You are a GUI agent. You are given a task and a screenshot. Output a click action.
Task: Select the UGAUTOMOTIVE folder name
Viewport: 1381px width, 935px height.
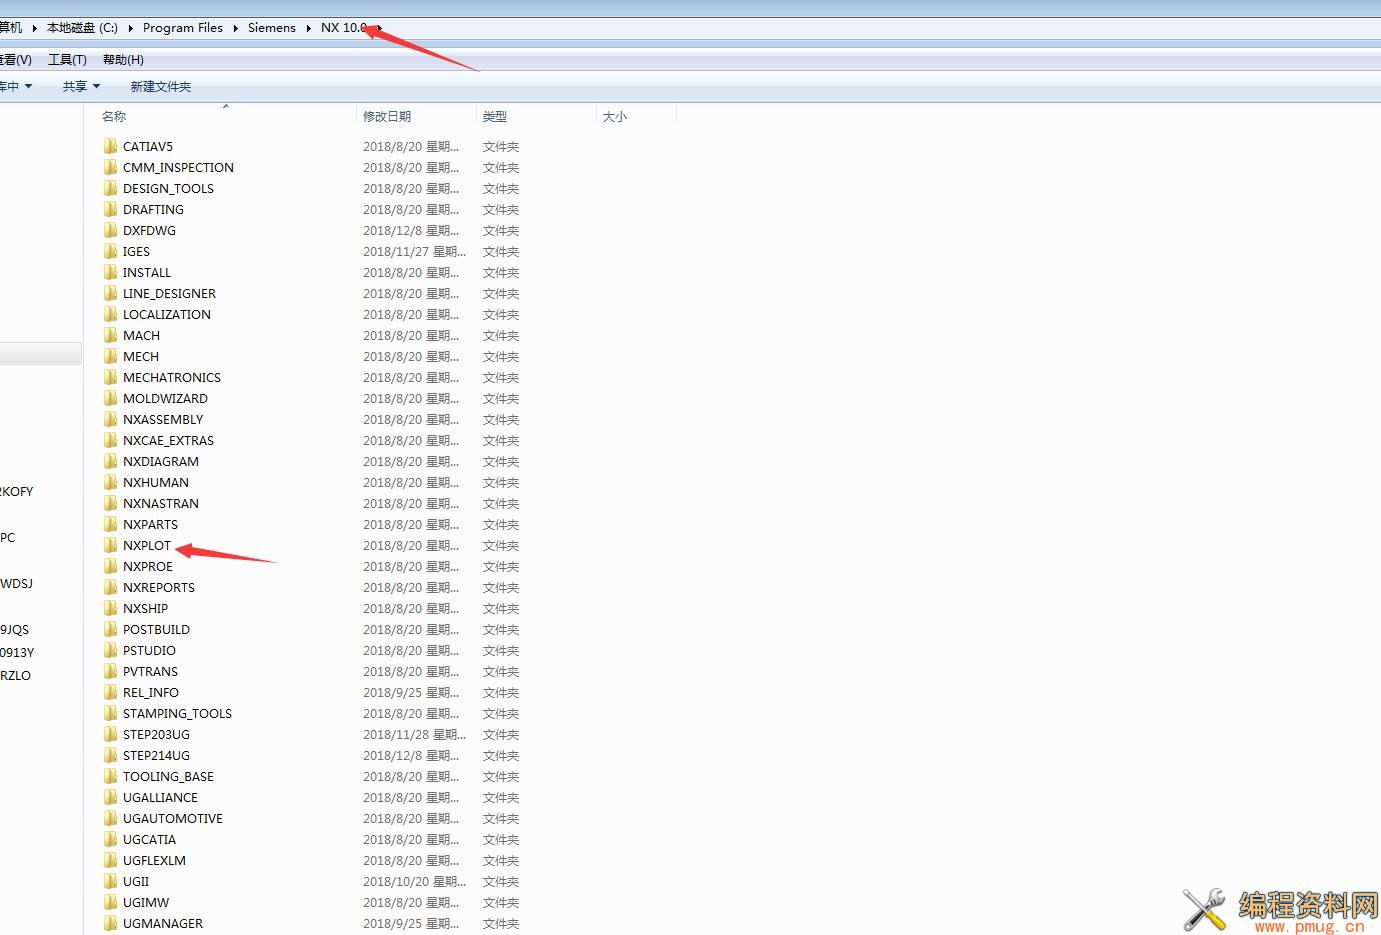(173, 818)
